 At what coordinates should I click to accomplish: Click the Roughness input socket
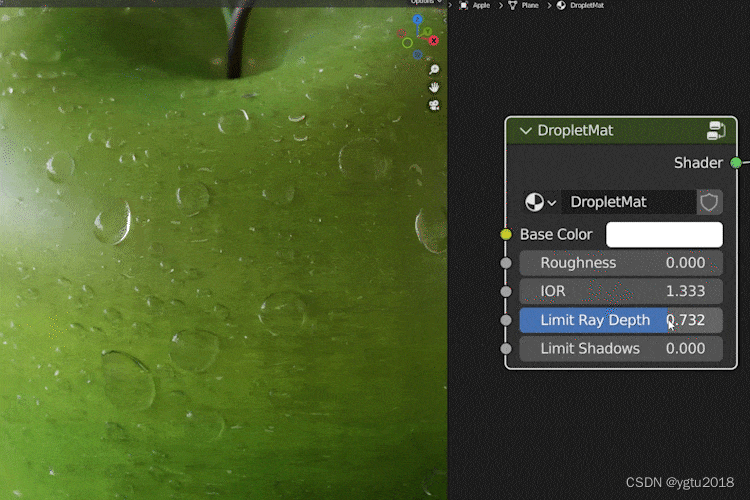click(x=506, y=263)
